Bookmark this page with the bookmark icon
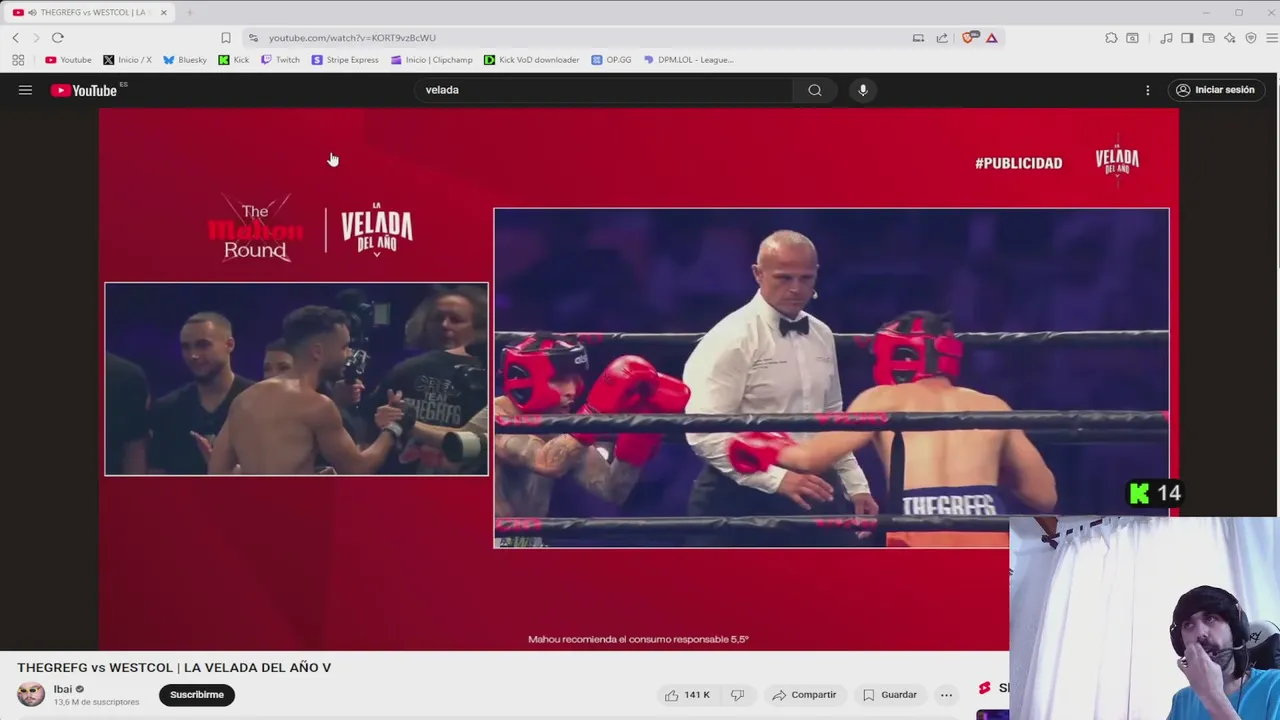This screenshot has height=720, width=1280. [x=226, y=38]
